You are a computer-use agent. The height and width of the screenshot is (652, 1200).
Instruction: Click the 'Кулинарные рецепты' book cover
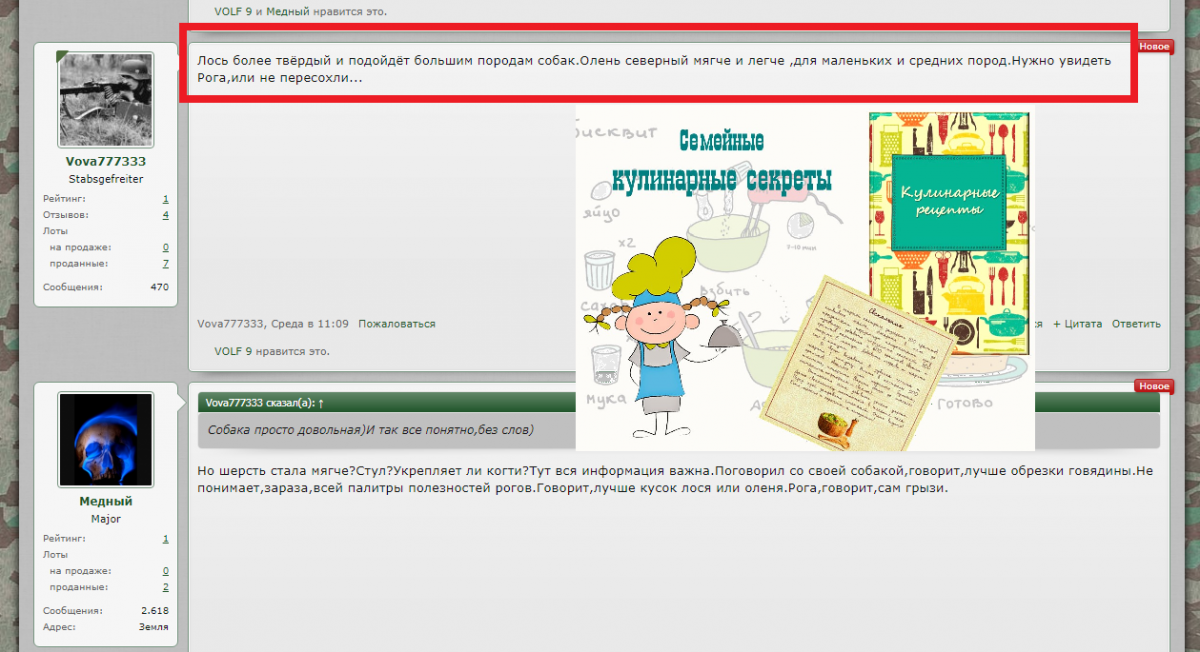[950, 233]
